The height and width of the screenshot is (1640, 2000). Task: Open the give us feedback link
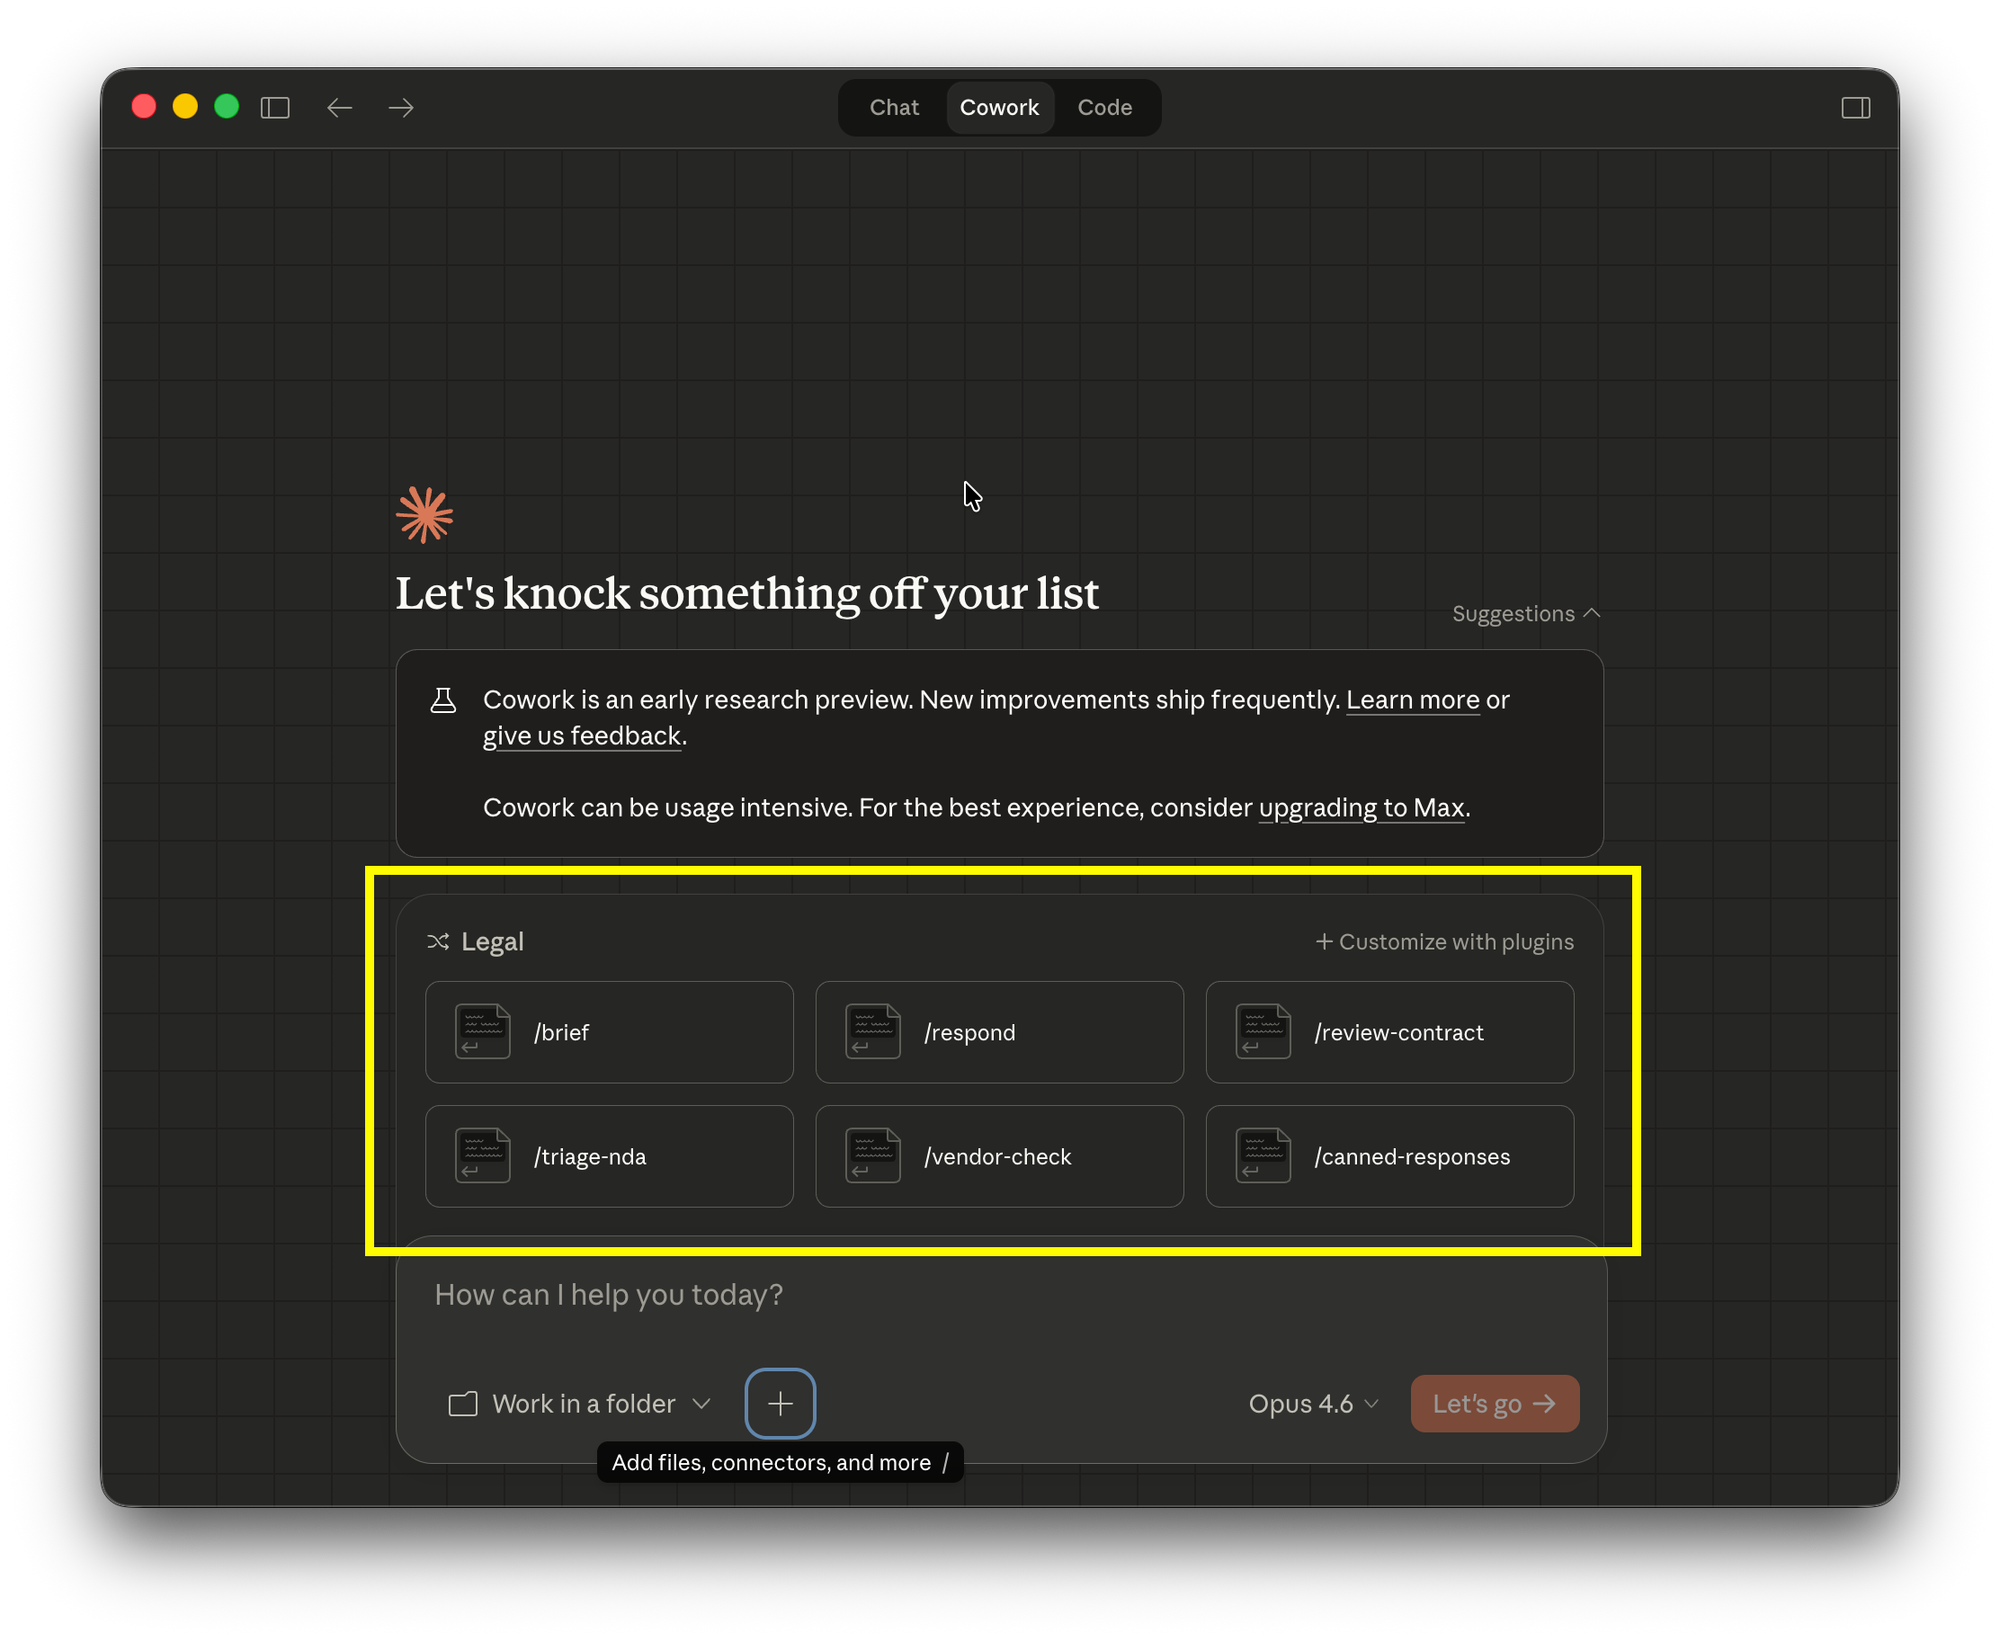[x=581, y=735]
